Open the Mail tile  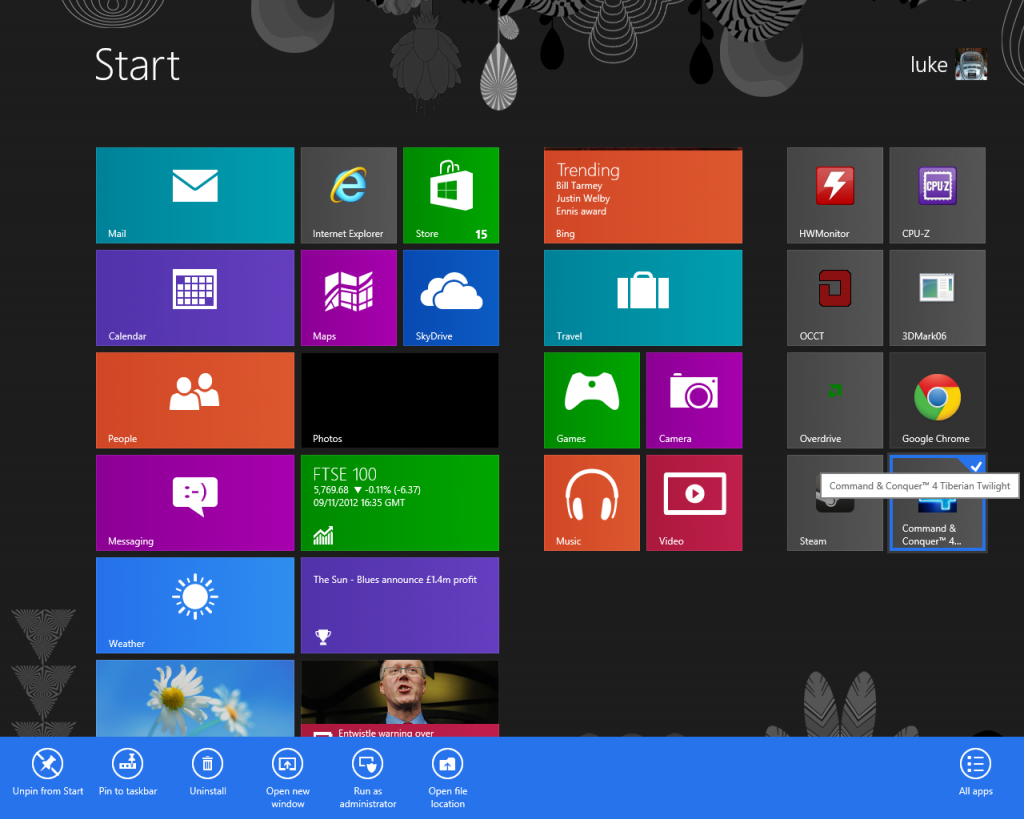195,195
